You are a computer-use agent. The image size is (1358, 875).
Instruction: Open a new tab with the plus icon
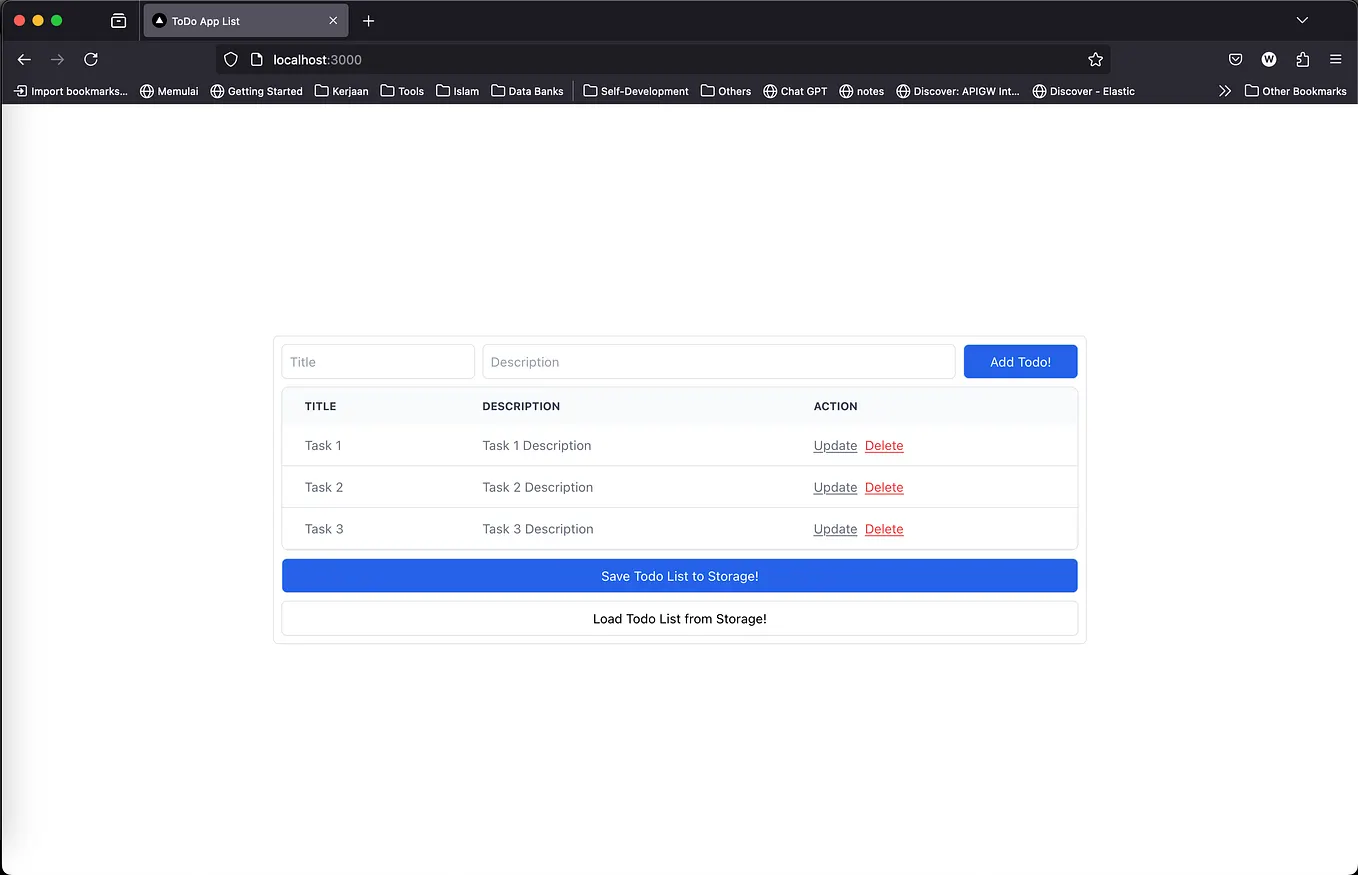click(369, 20)
